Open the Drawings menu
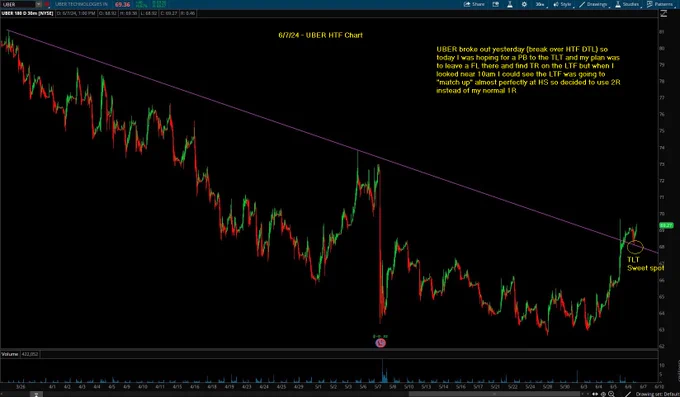Screen dimensions: 680x397 594,4
